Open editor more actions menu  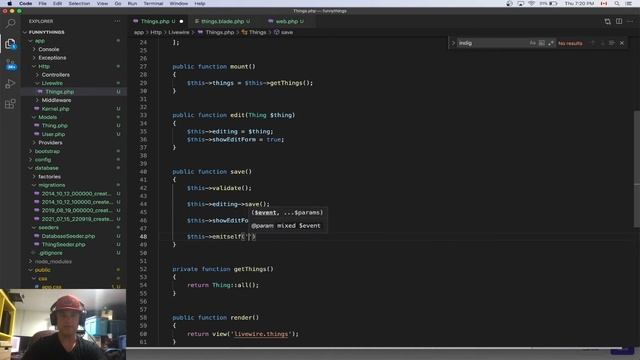(630, 21)
